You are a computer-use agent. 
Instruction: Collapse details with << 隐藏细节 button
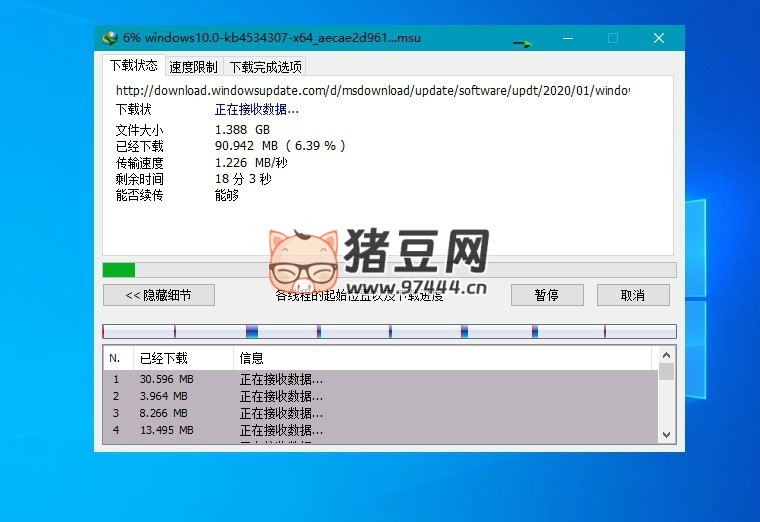[159, 295]
